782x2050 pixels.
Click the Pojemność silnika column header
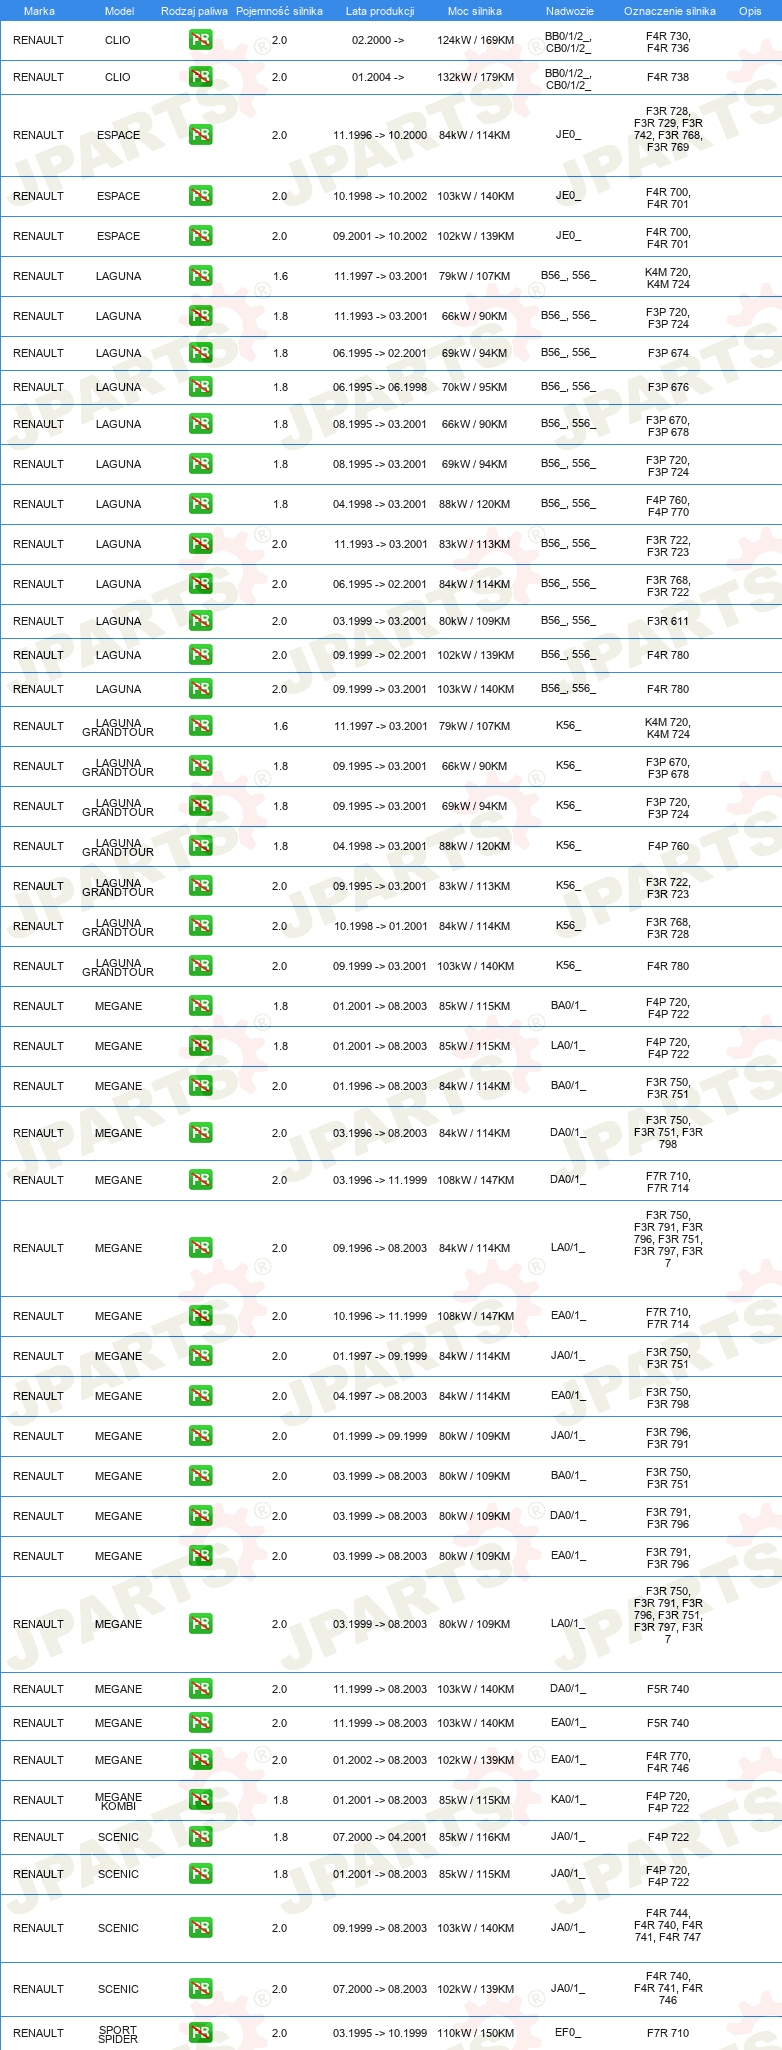coord(279,11)
